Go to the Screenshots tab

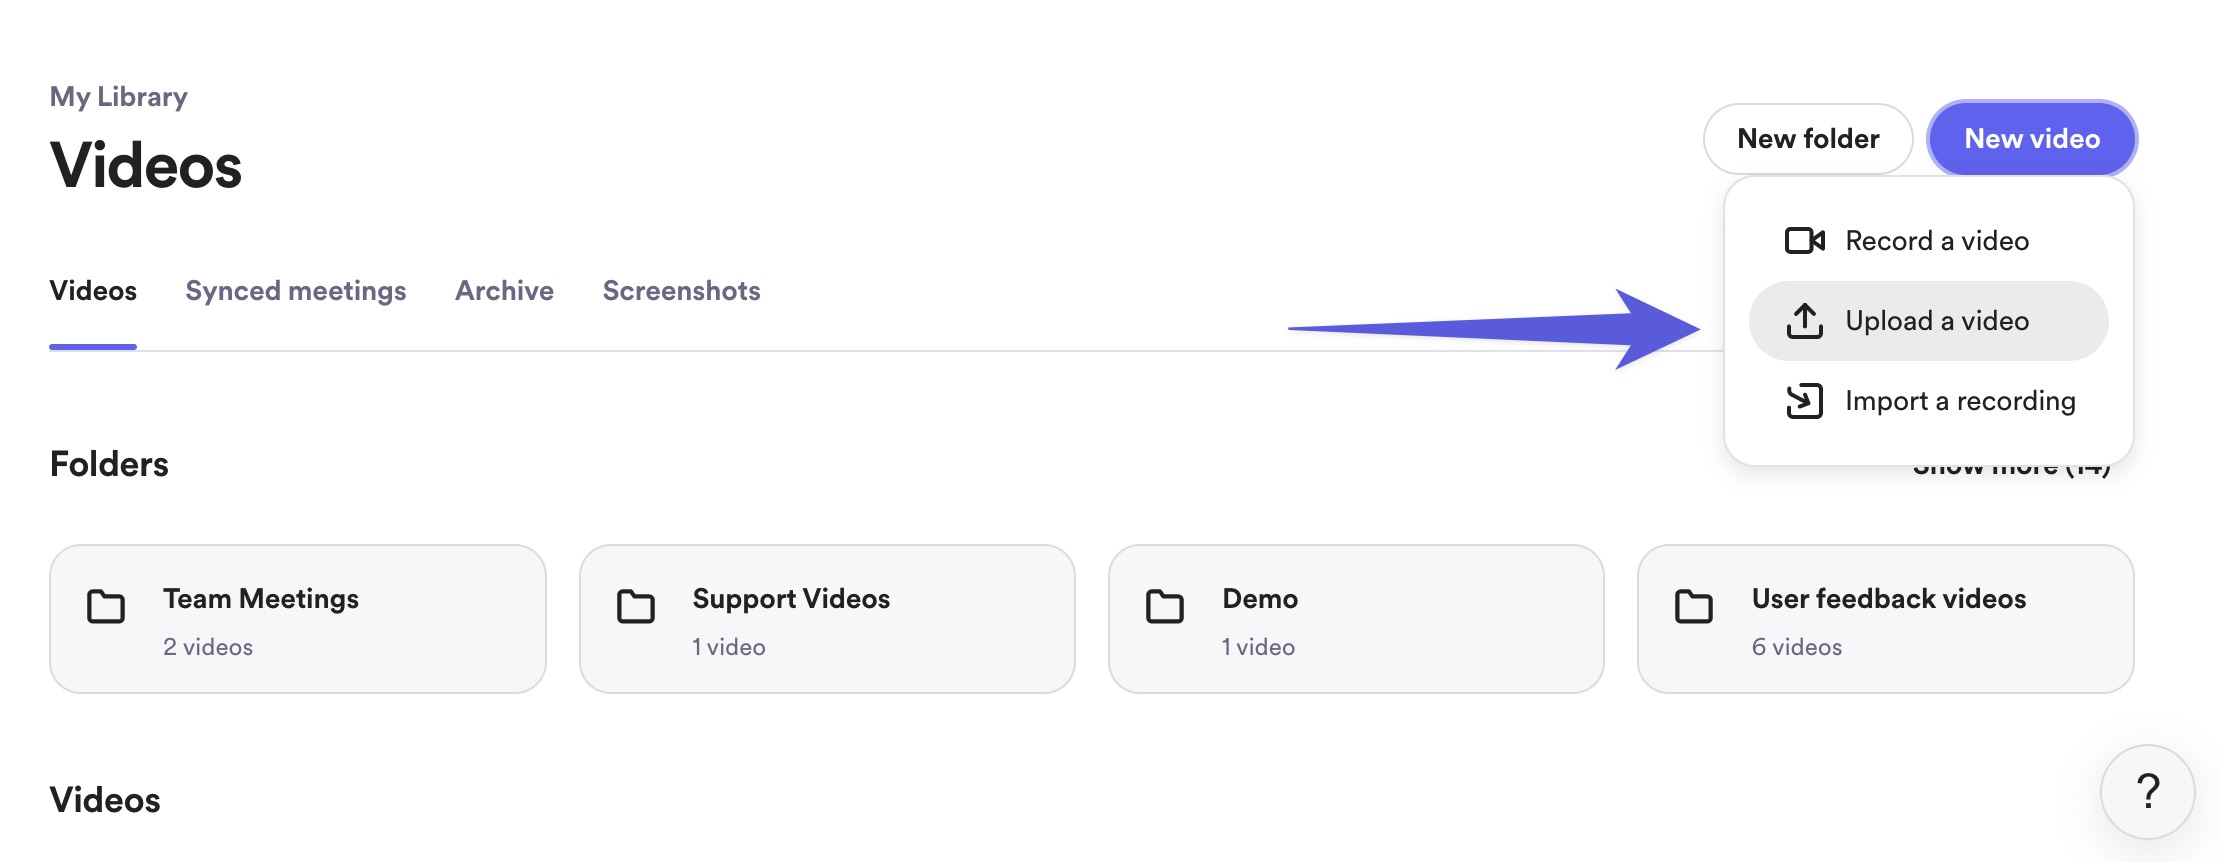coord(681,291)
